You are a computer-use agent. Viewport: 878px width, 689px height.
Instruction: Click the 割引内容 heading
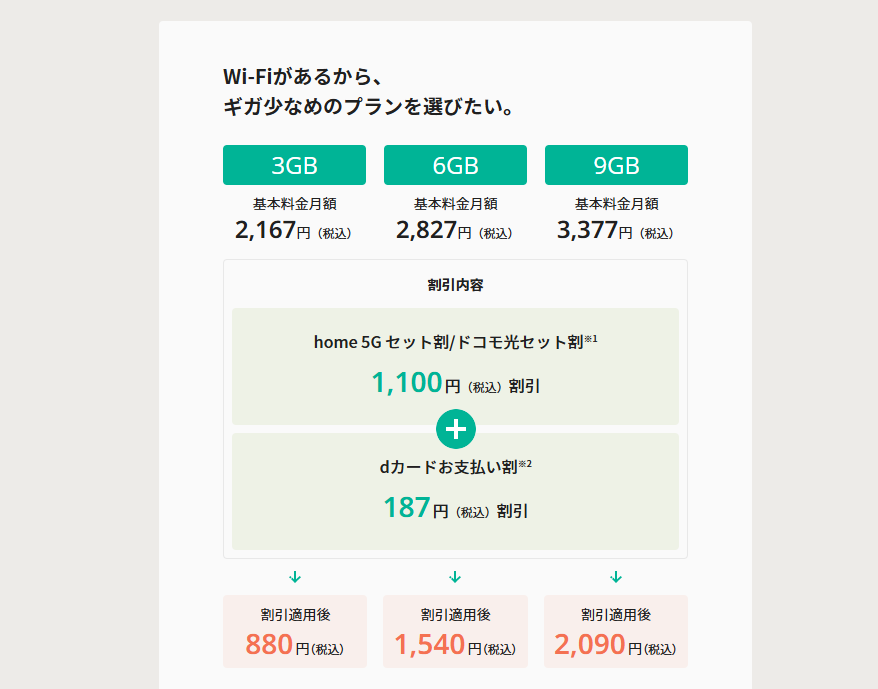coord(455,285)
